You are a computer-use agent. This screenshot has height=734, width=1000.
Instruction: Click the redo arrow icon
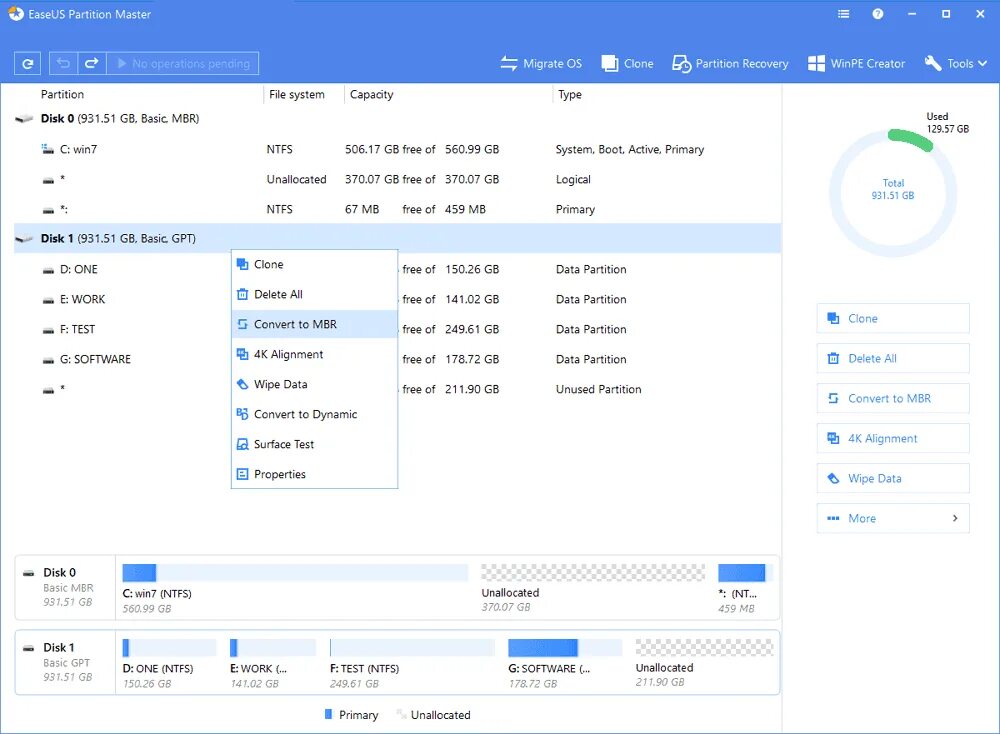click(91, 63)
